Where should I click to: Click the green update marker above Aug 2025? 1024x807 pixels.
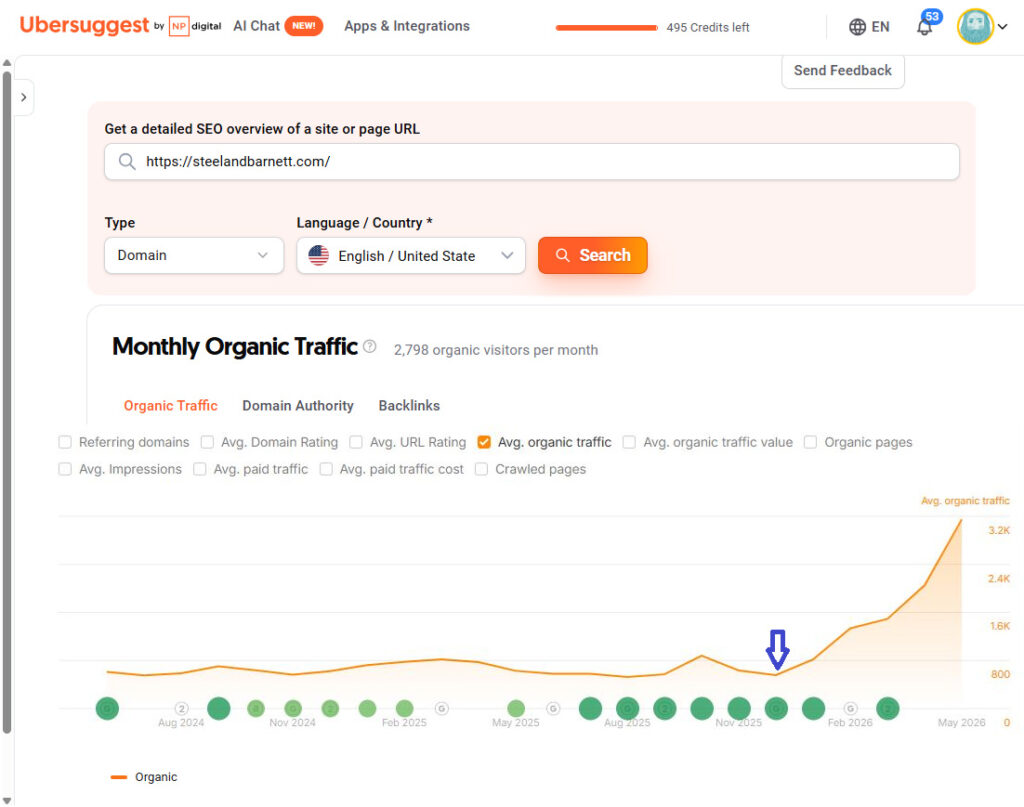coord(628,708)
